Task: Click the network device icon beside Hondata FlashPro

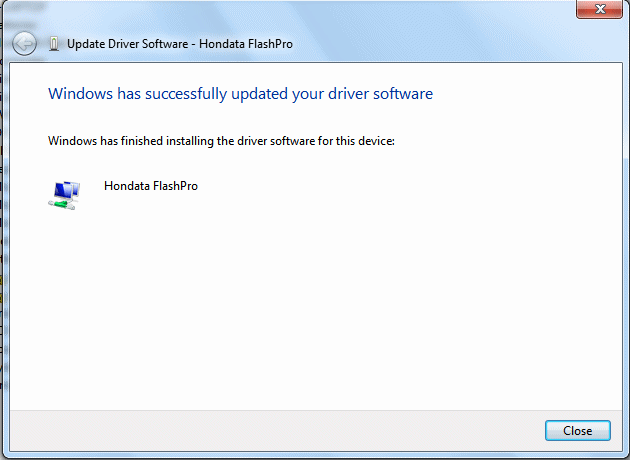Action: coord(65,195)
